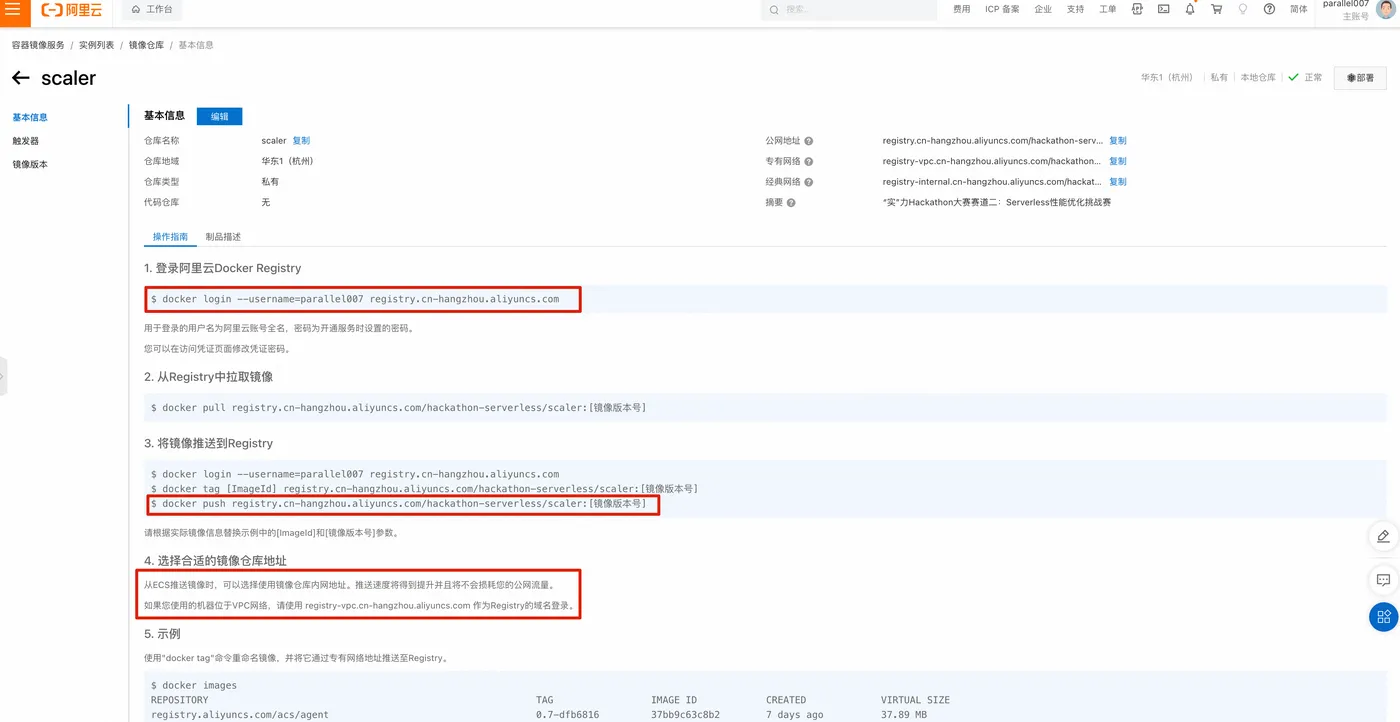
Task: Go to 实例列表 breadcrumb
Action: 97,45
